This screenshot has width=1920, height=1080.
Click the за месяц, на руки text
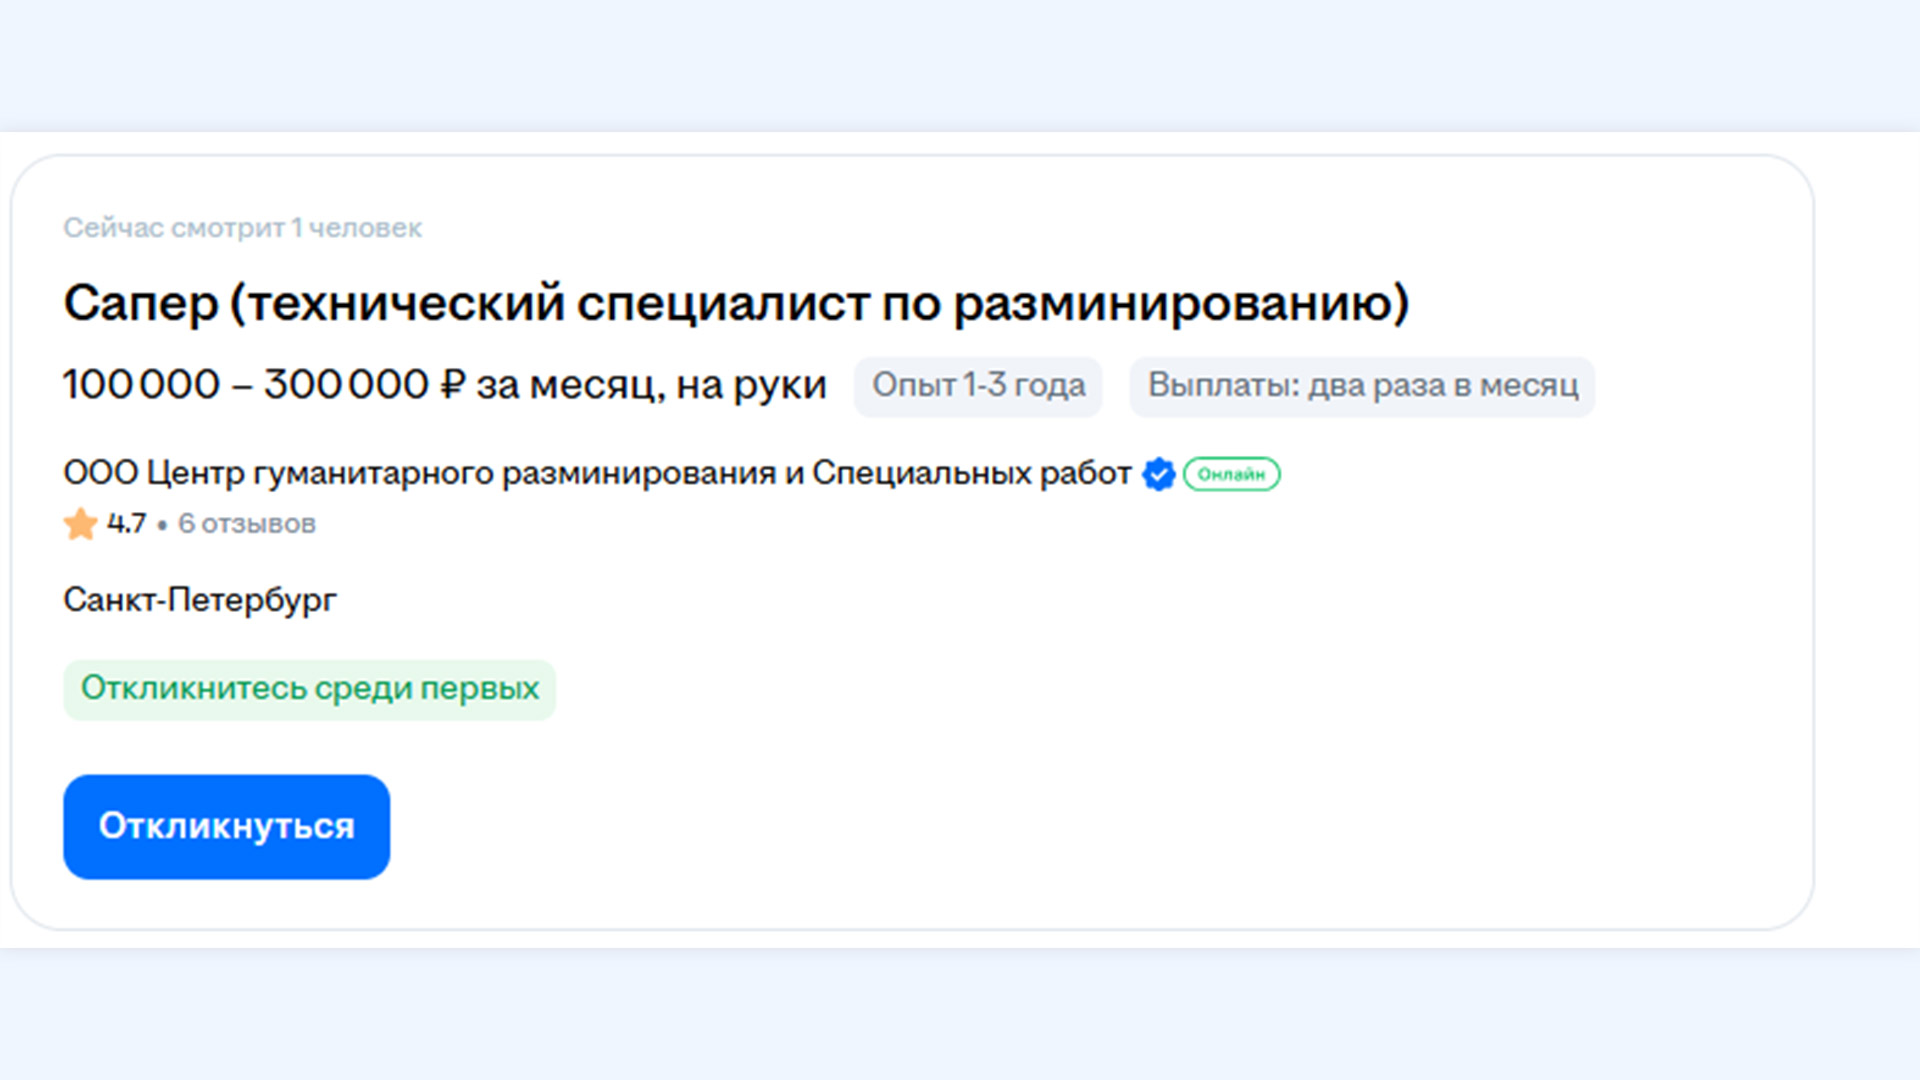(x=651, y=385)
